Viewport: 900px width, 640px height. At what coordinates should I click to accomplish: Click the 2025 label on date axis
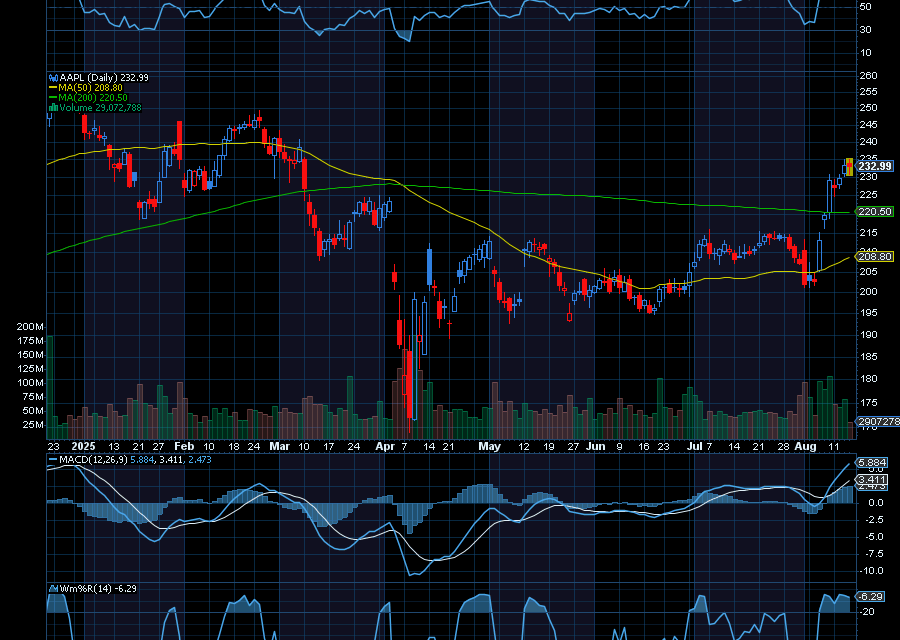click(83, 446)
